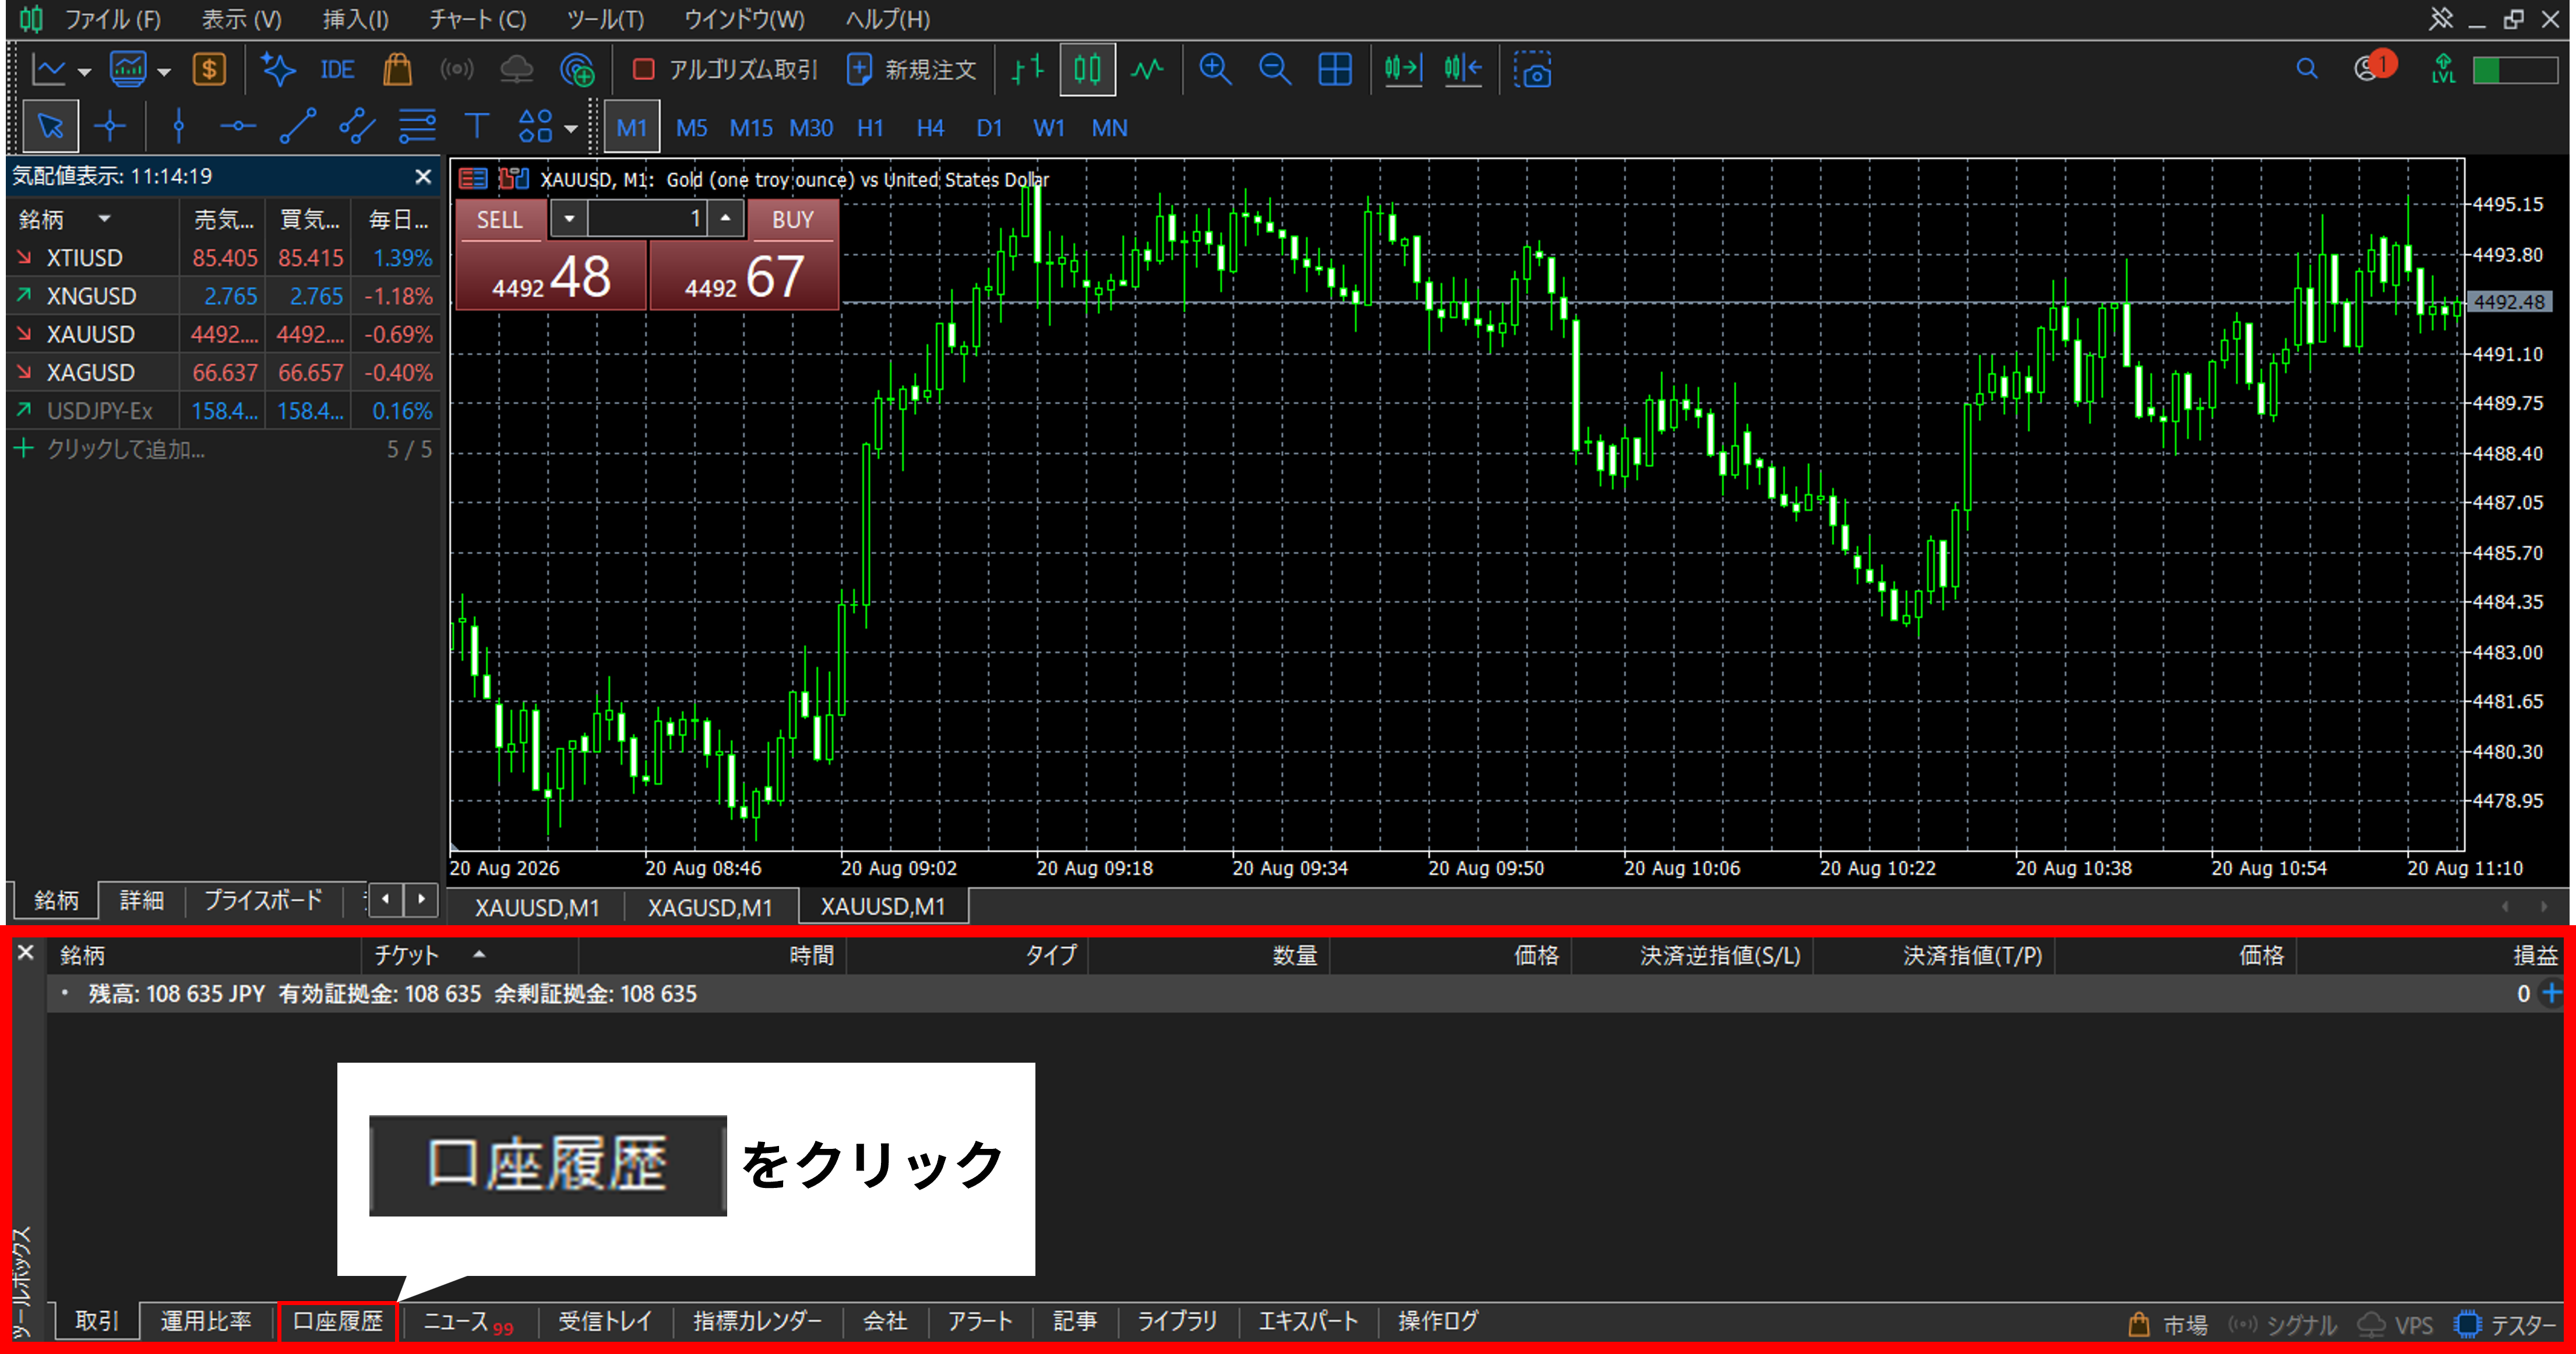Select the trendline drawing tool
The height and width of the screenshot is (1354, 2576).
[x=297, y=127]
